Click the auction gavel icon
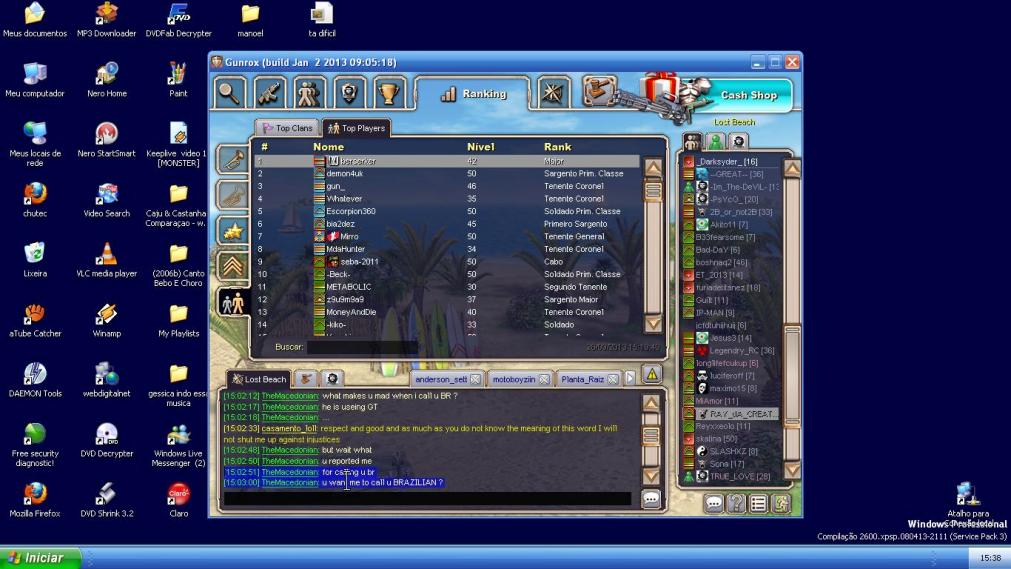This screenshot has height=569, width=1011. [x=600, y=91]
